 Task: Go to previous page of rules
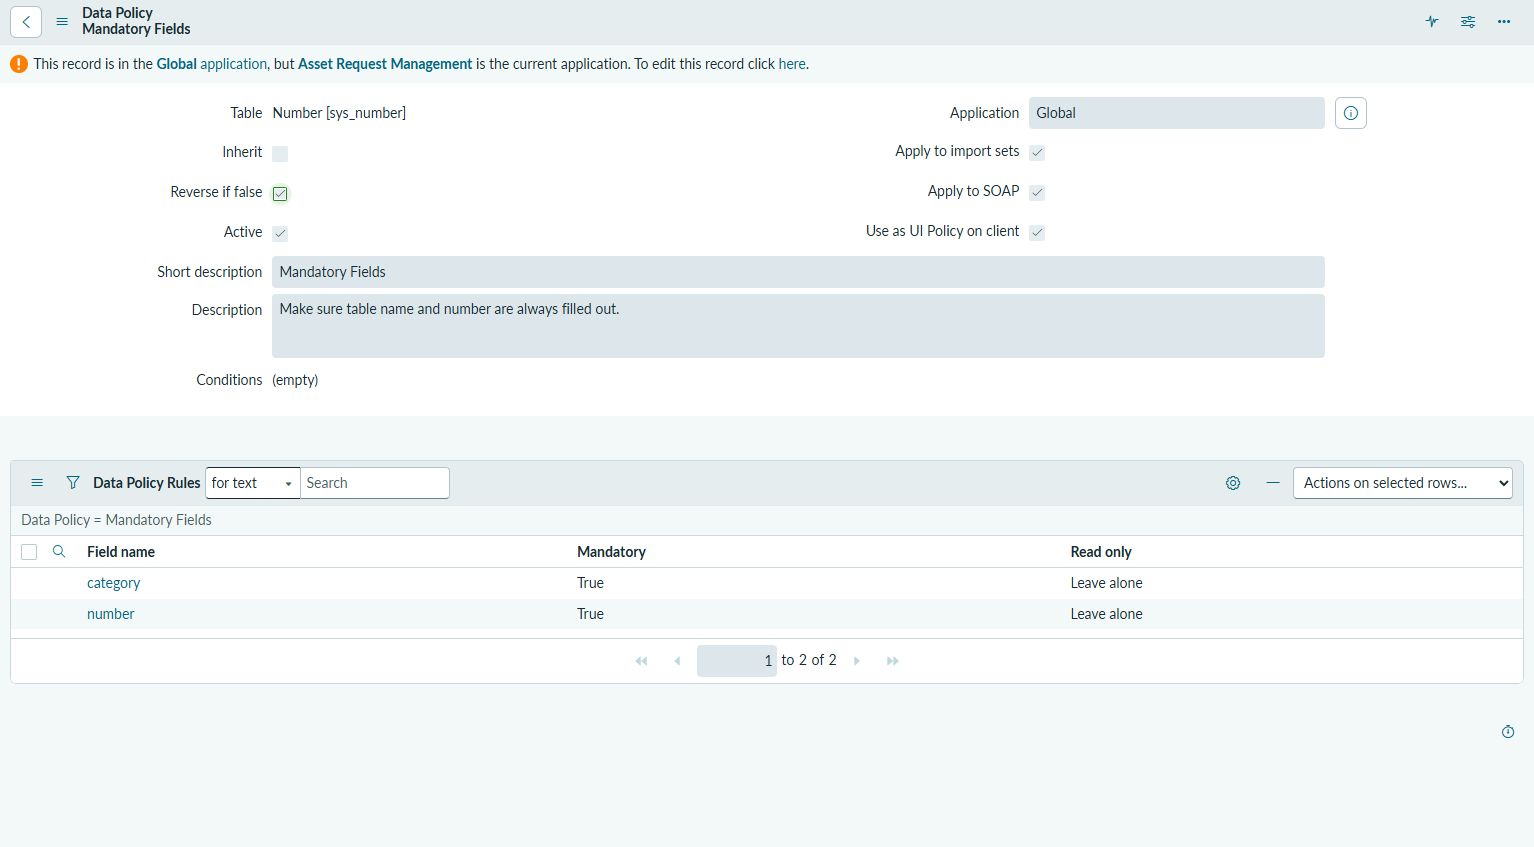tap(677, 661)
